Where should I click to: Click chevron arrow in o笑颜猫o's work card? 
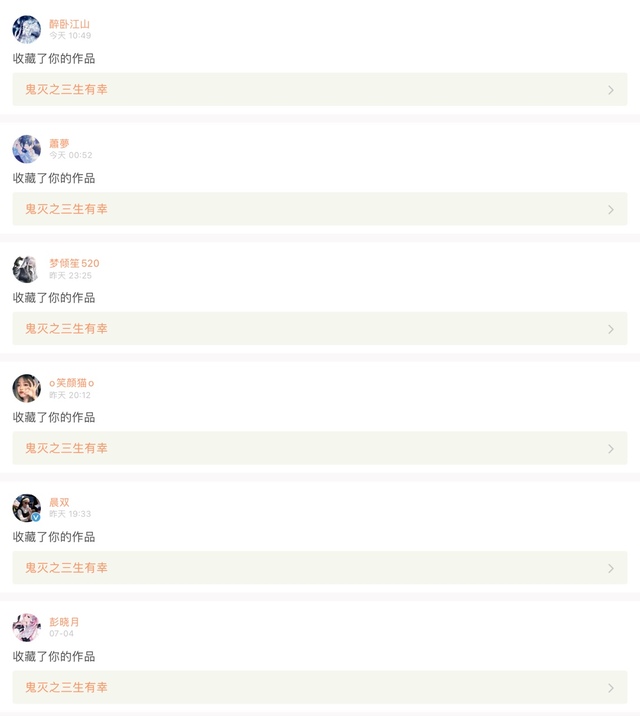pos(611,449)
